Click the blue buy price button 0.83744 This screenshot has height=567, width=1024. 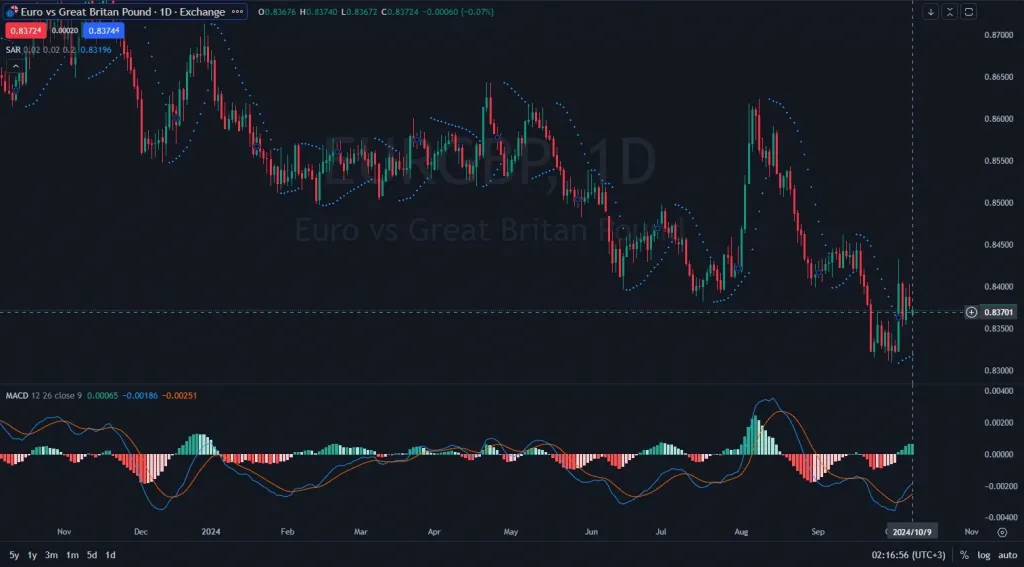(x=104, y=31)
